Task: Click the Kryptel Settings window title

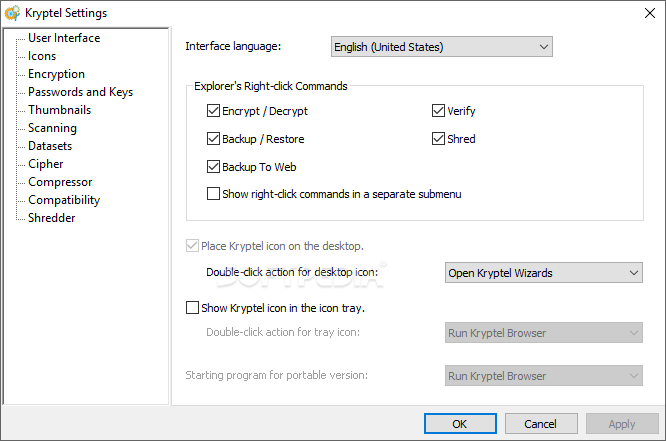Action: pyautogui.click(x=66, y=13)
